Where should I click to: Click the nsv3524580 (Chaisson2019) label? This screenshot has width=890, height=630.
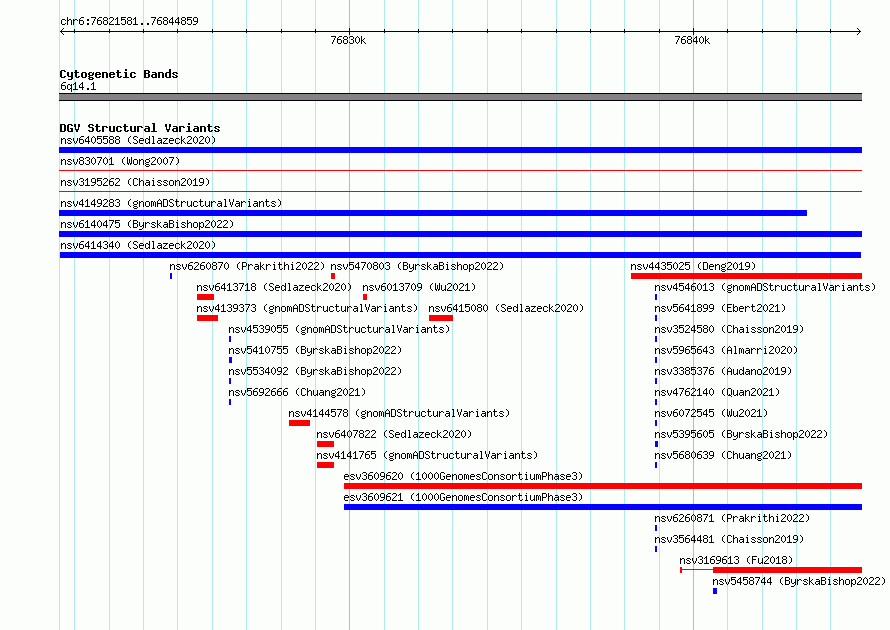729,329
